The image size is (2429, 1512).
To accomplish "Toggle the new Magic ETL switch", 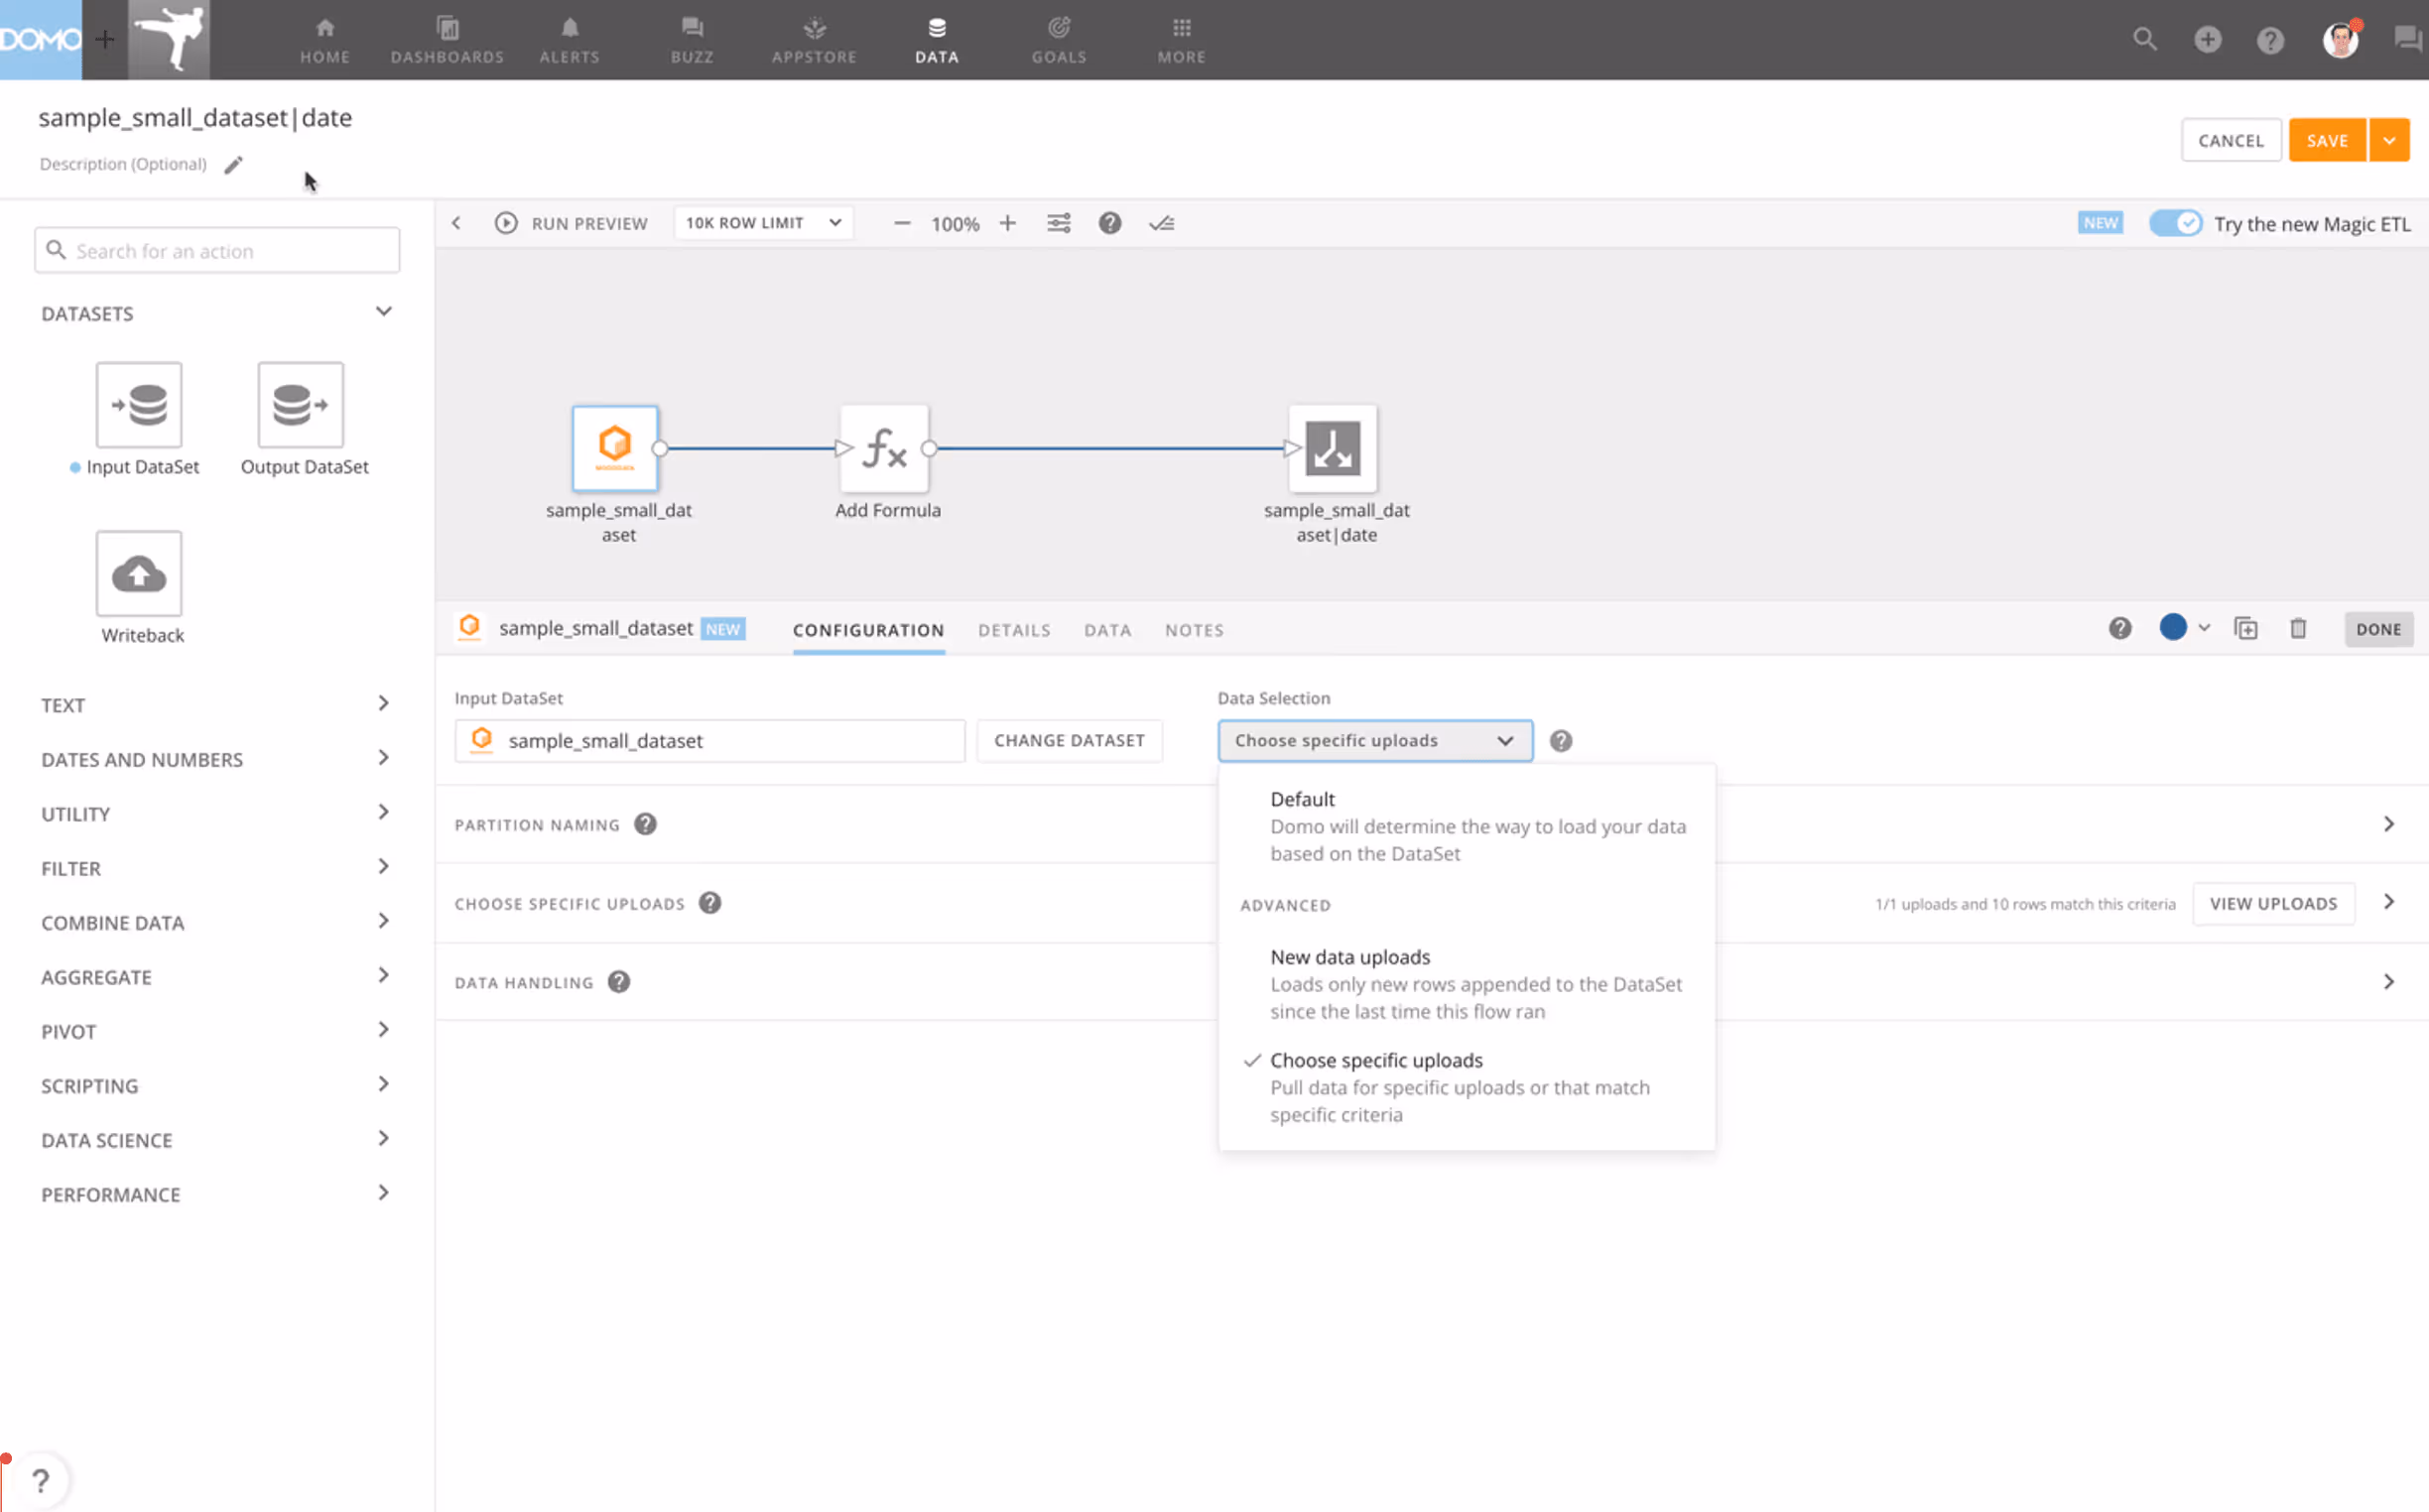I will 2175,223.
